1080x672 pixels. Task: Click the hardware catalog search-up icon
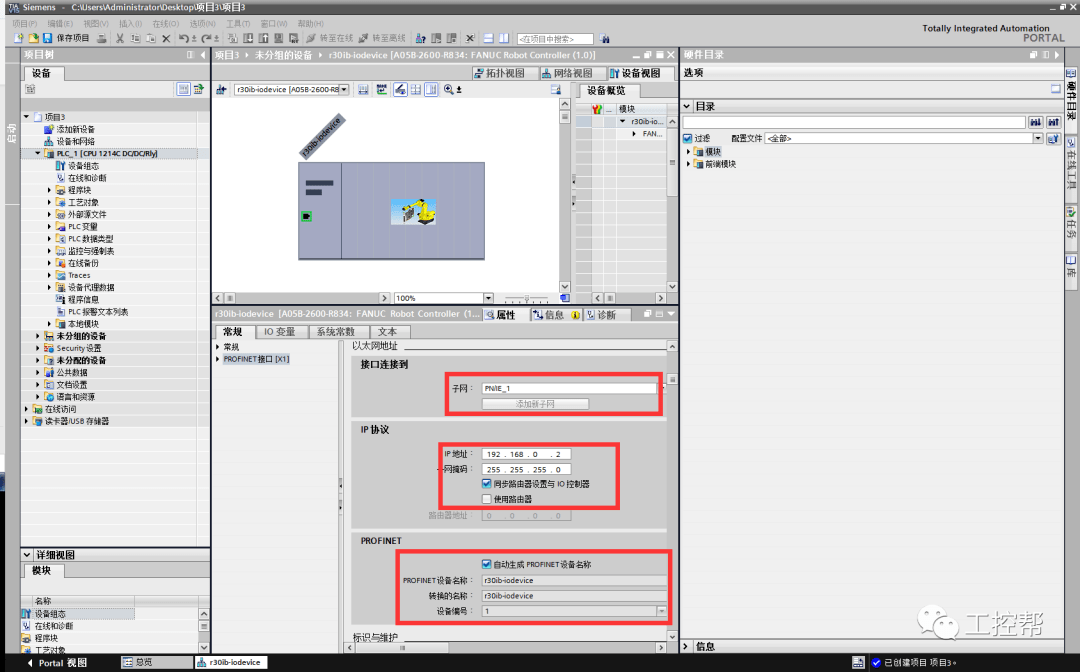coord(1053,122)
